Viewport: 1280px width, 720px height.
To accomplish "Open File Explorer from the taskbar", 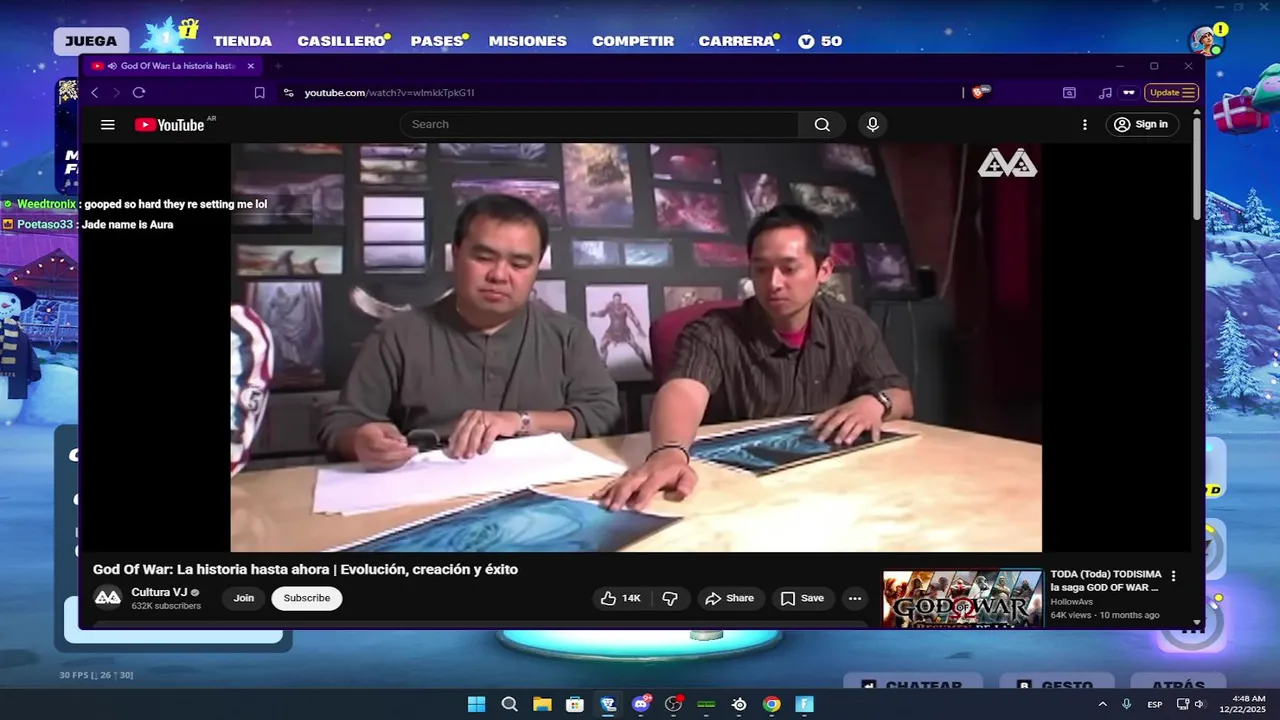I will [x=542, y=704].
